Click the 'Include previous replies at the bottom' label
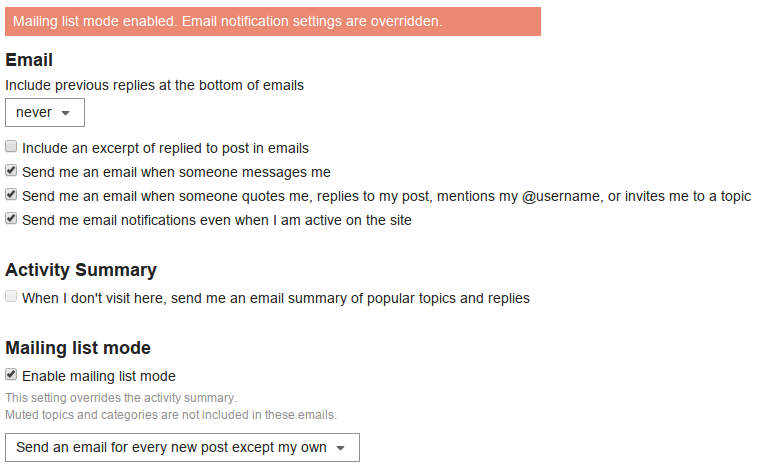 point(154,85)
